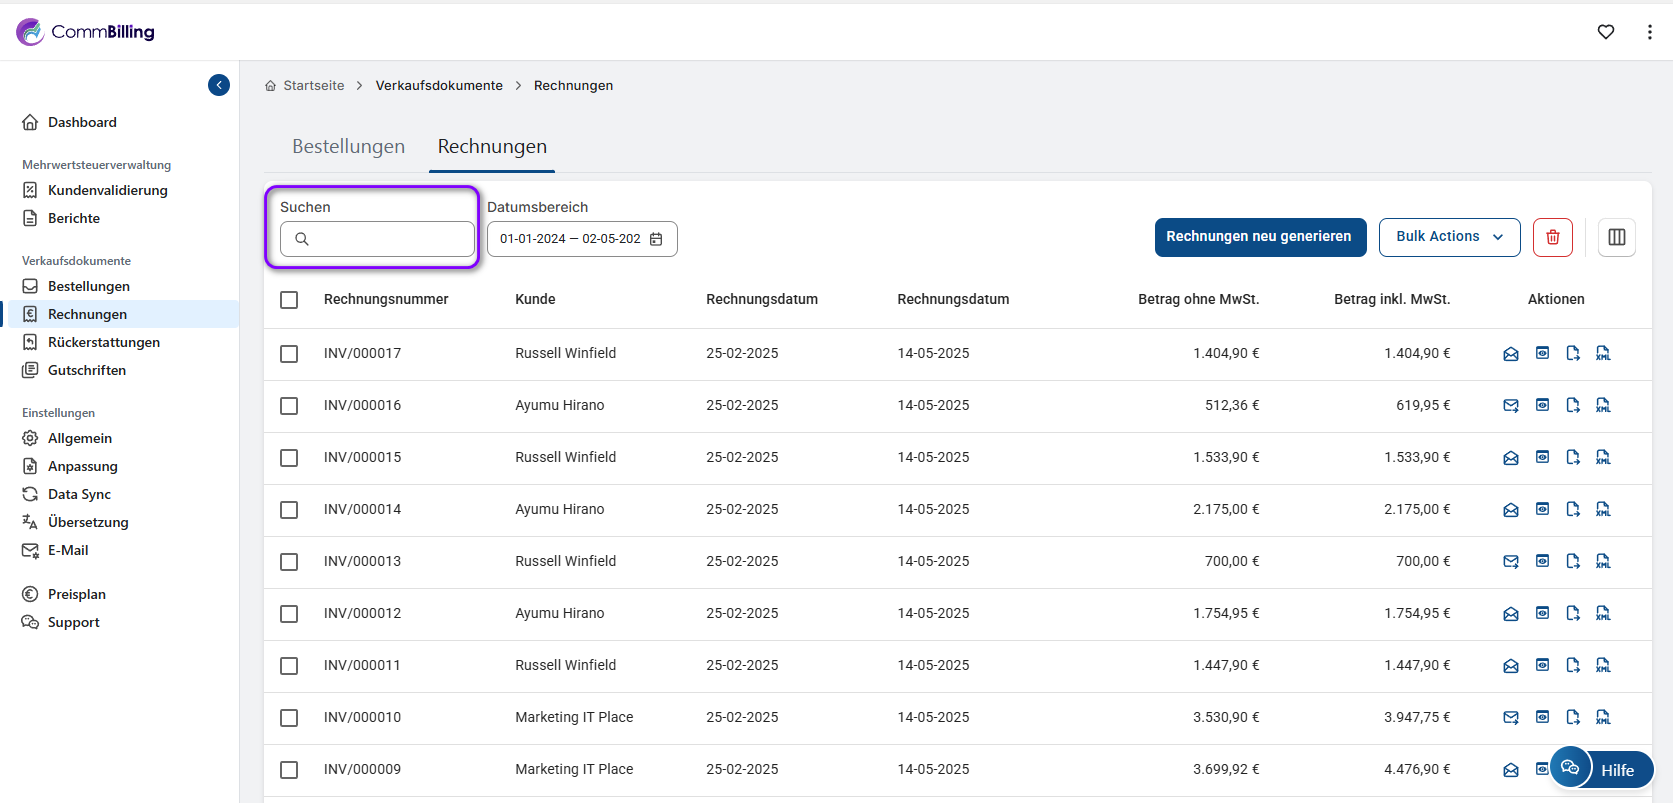This screenshot has width=1673, height=803.
Task: Click Rechnungen neu generieren button
Action: (1259, 237)
